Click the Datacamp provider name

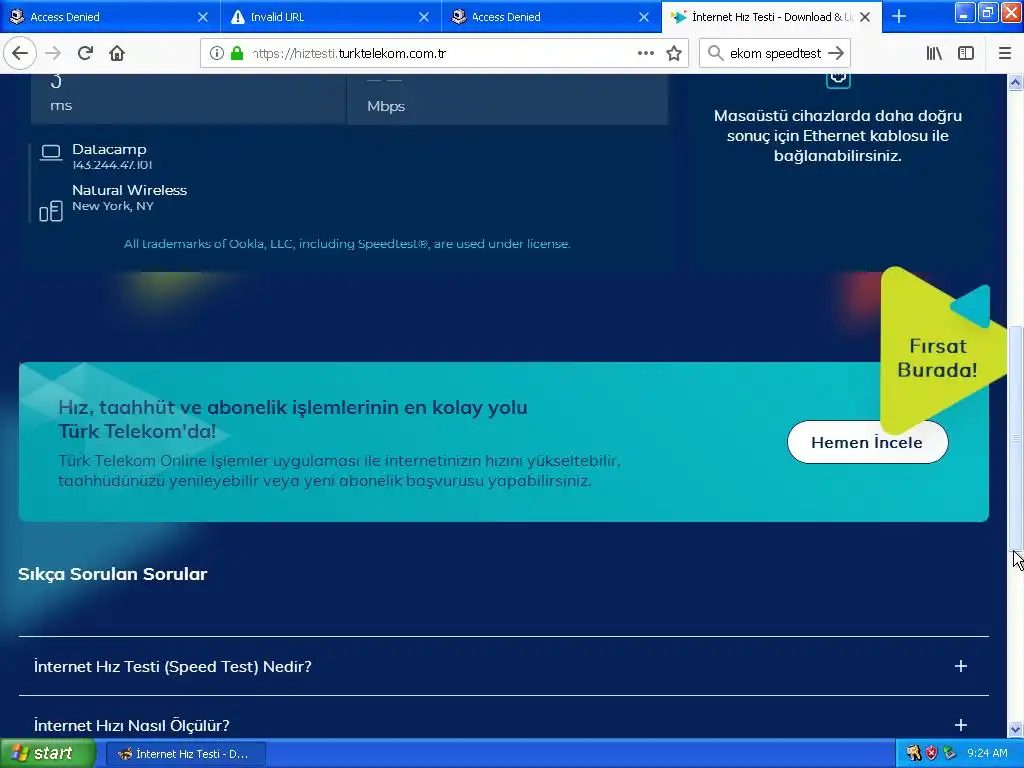(109, 149)
